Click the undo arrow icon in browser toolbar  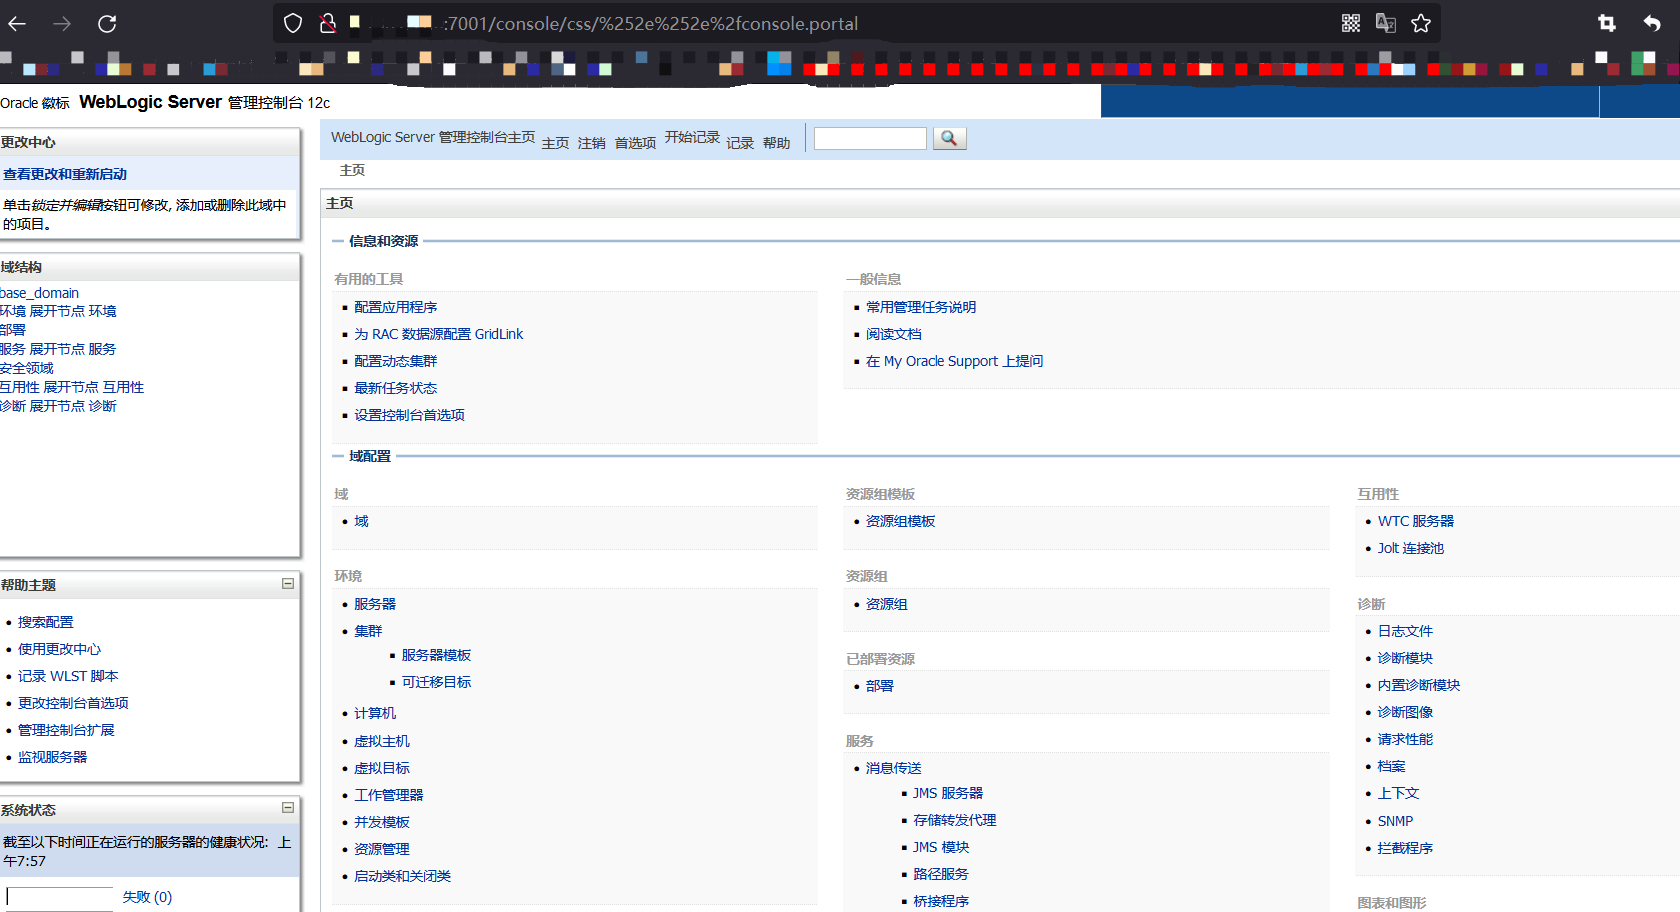pos(1652,23)
